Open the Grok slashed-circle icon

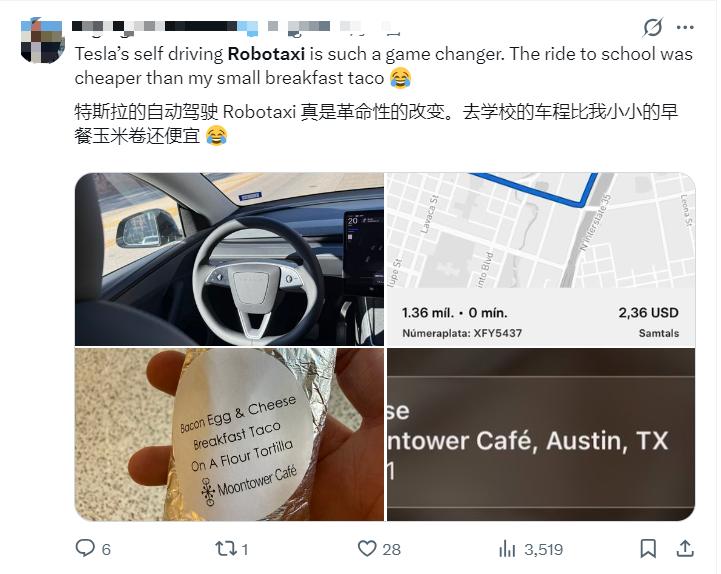coord(652,28)
